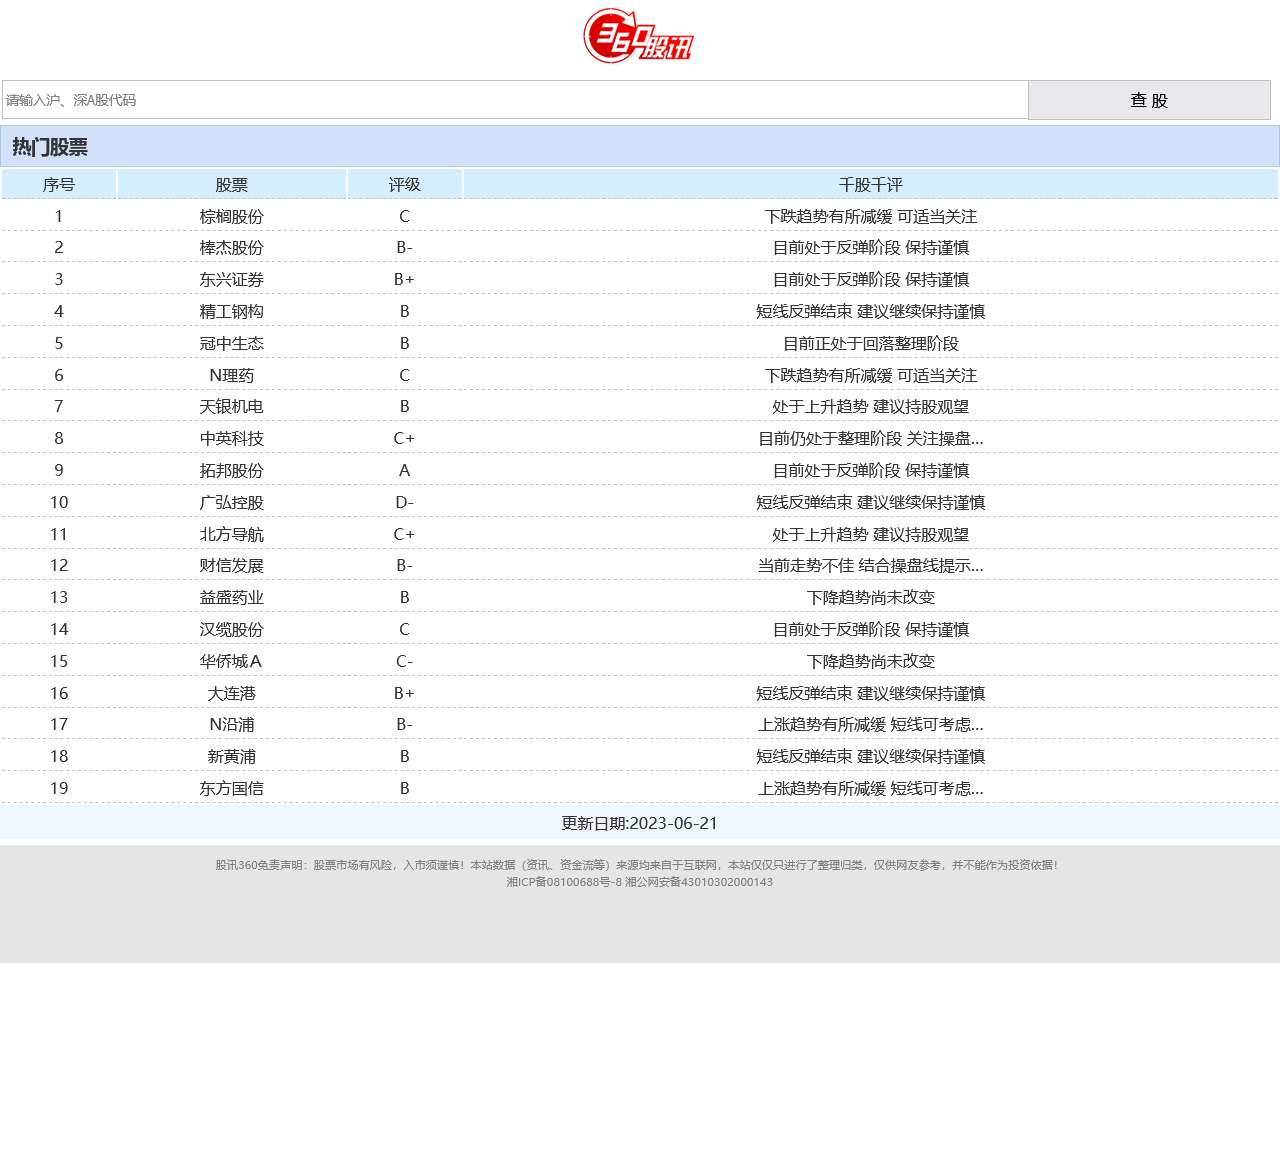The image size is (1280, 1167).
Task: Open stock 北方导航
Action: click(231, 534)
